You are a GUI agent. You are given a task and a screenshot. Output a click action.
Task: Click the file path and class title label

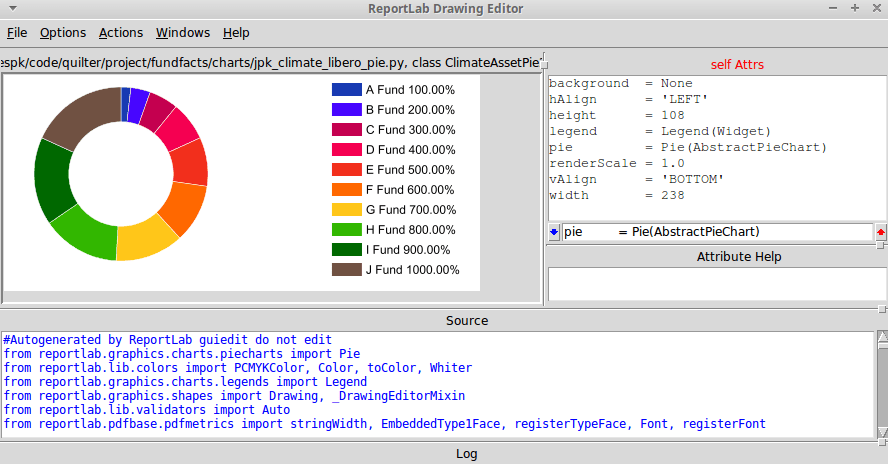[x=270, y=62]
